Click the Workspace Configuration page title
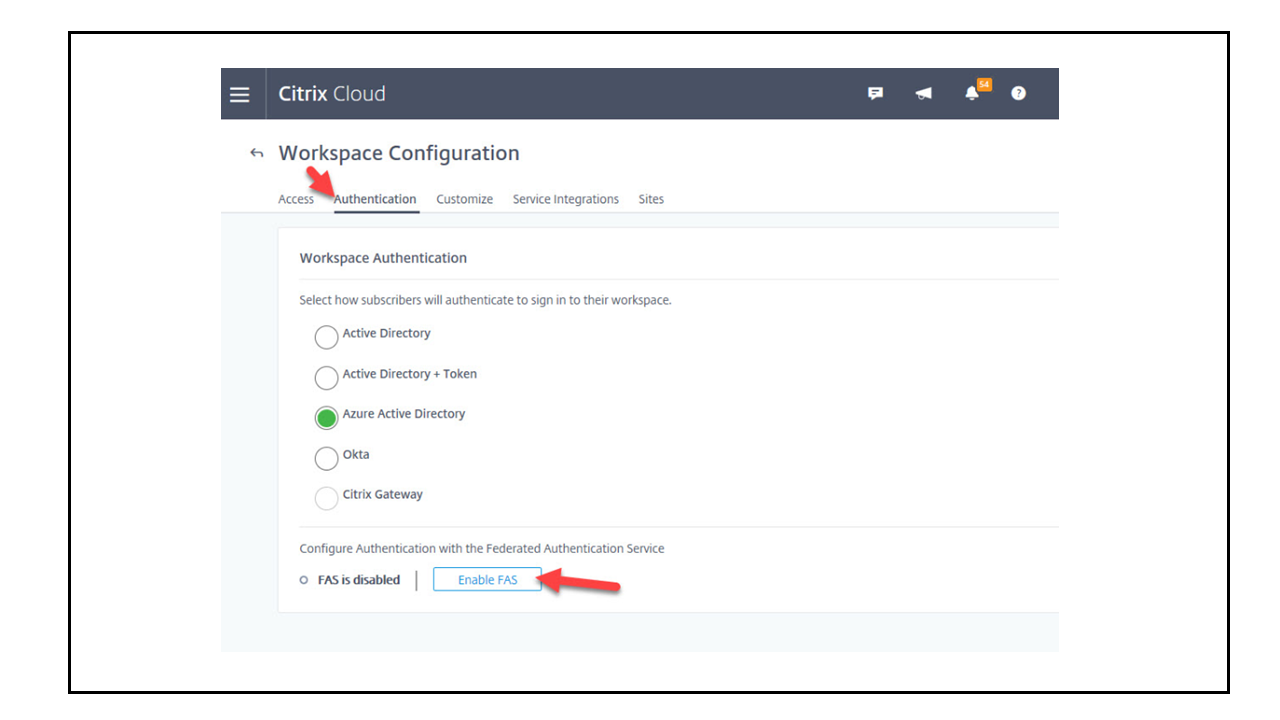 click(x=399, y=153)
